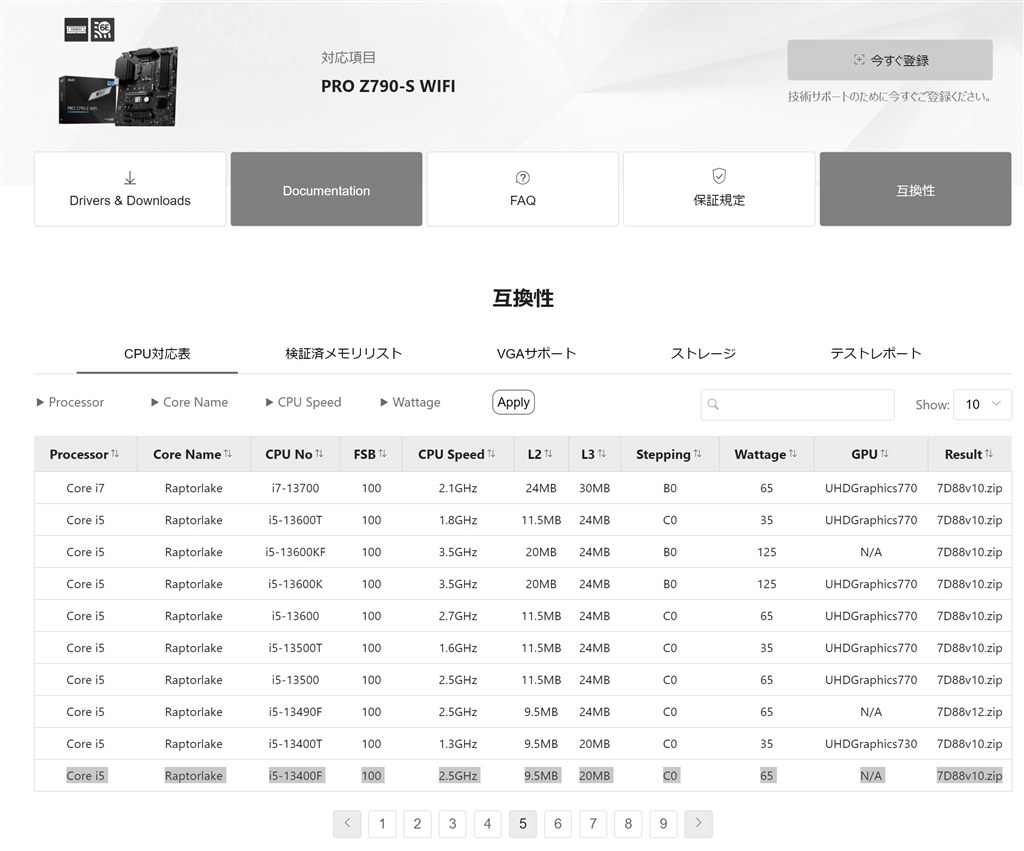Click the download arrow icon on Drivers & Downloads

(x=129, y=176)
